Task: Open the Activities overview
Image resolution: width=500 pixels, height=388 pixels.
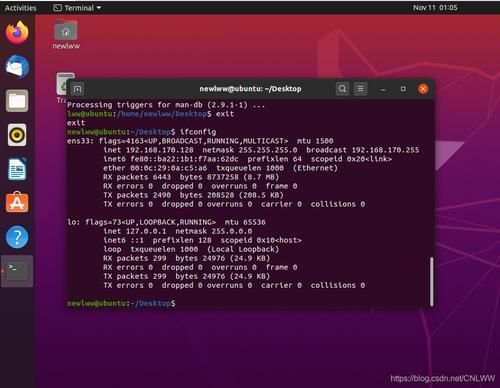Action: pos(20,8)
